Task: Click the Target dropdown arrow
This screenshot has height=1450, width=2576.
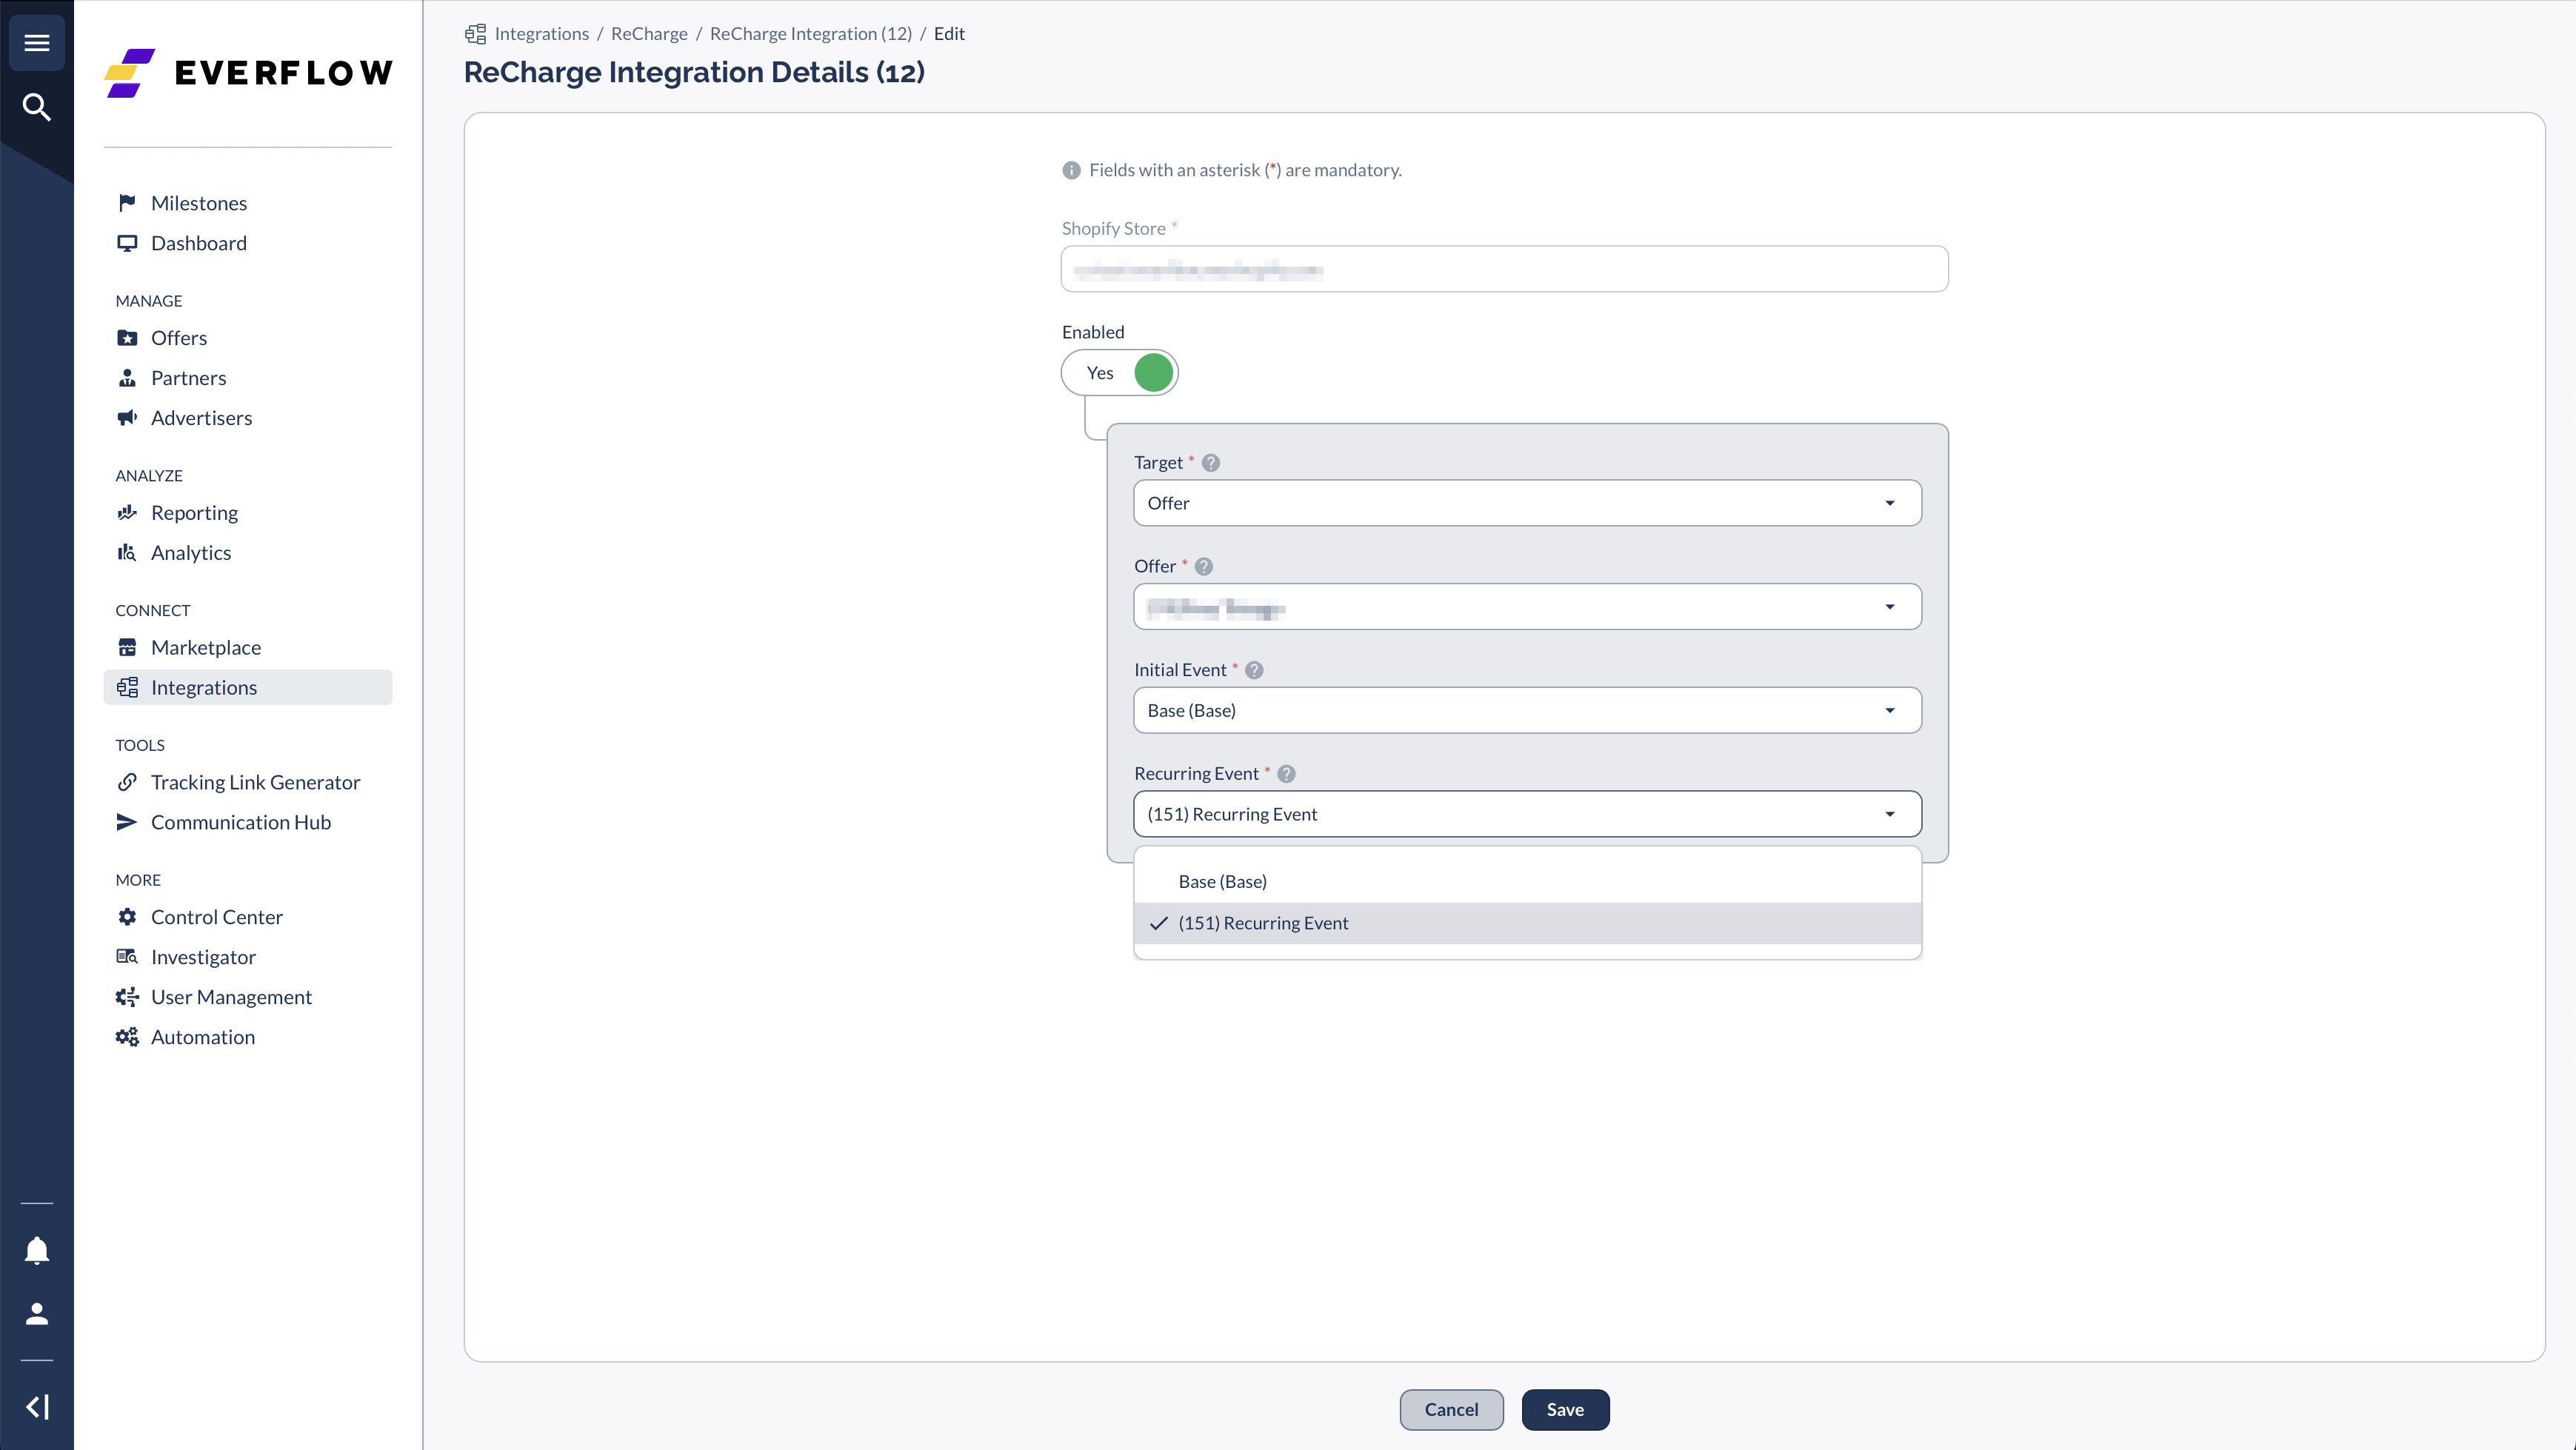Action: point(1890,503)
